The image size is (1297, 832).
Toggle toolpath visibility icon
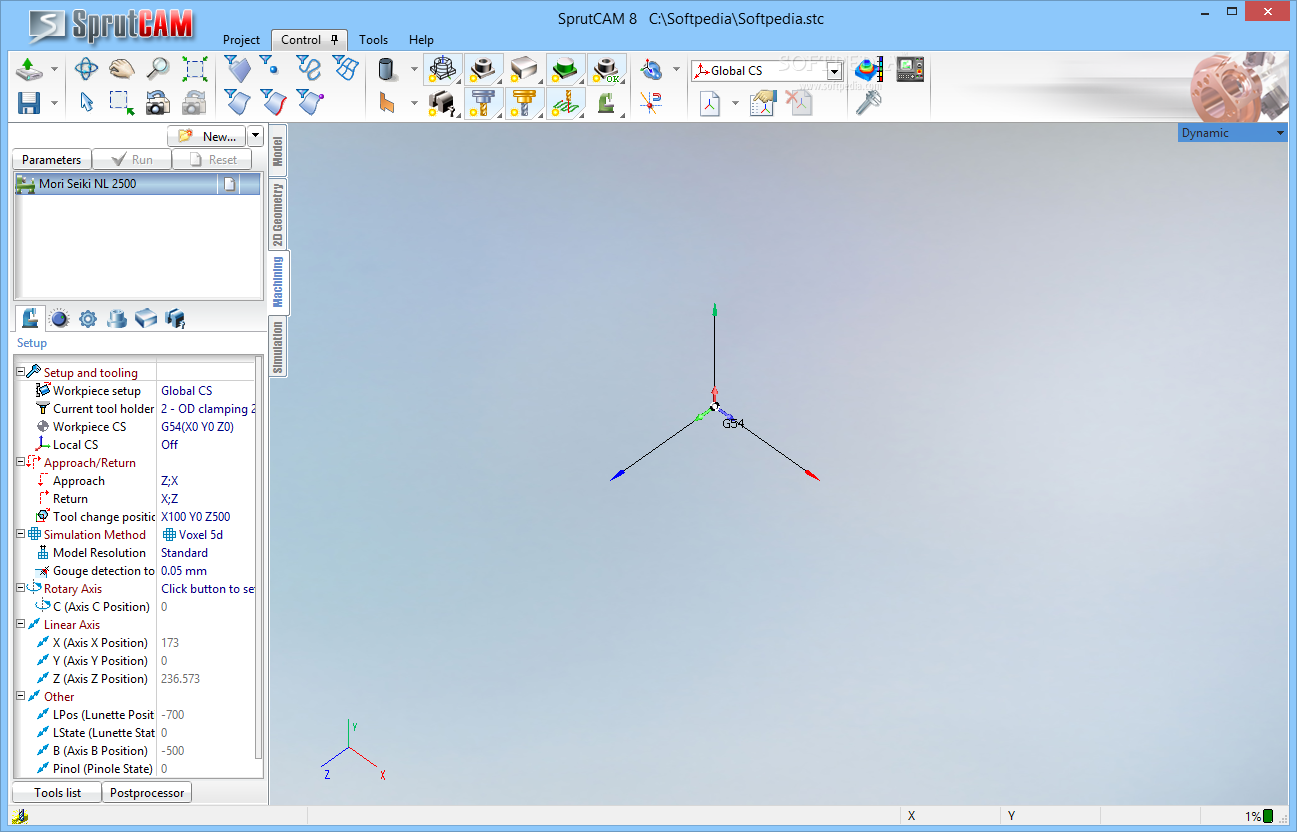[566, 102]
